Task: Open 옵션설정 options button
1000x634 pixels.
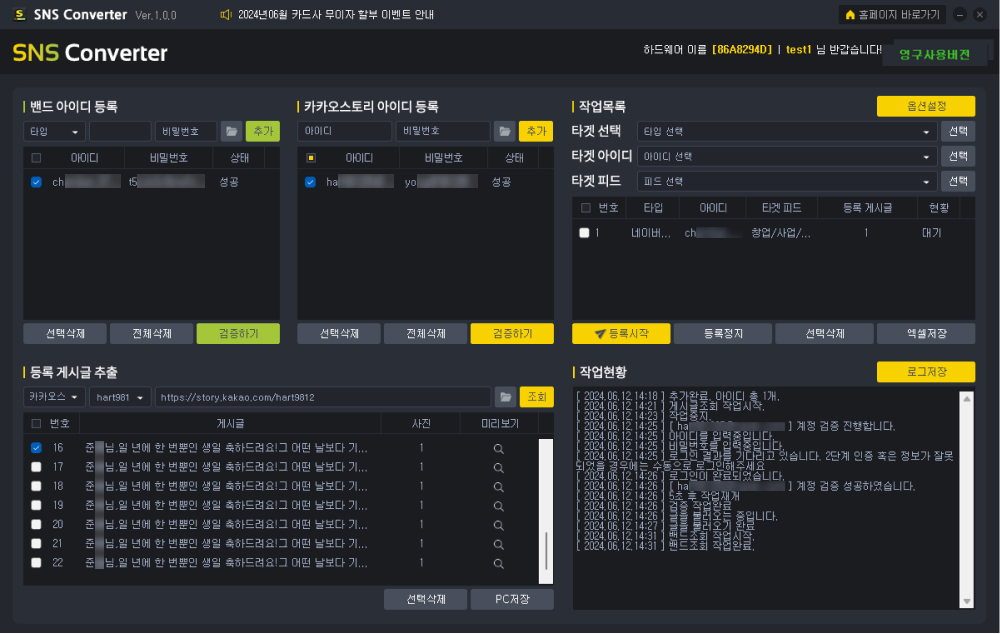Action: click(926, 106)
